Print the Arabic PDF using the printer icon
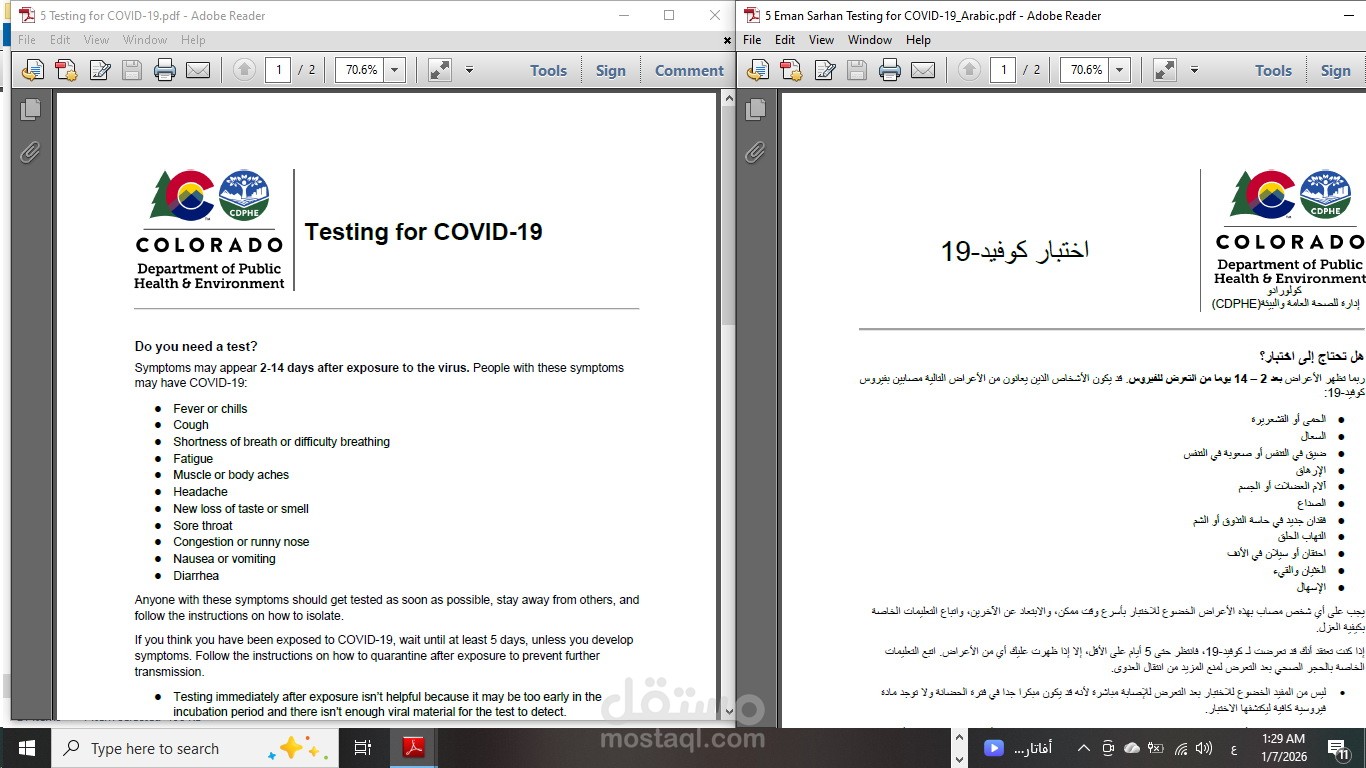The image size is (1366, 768). (x=890, y=70)
